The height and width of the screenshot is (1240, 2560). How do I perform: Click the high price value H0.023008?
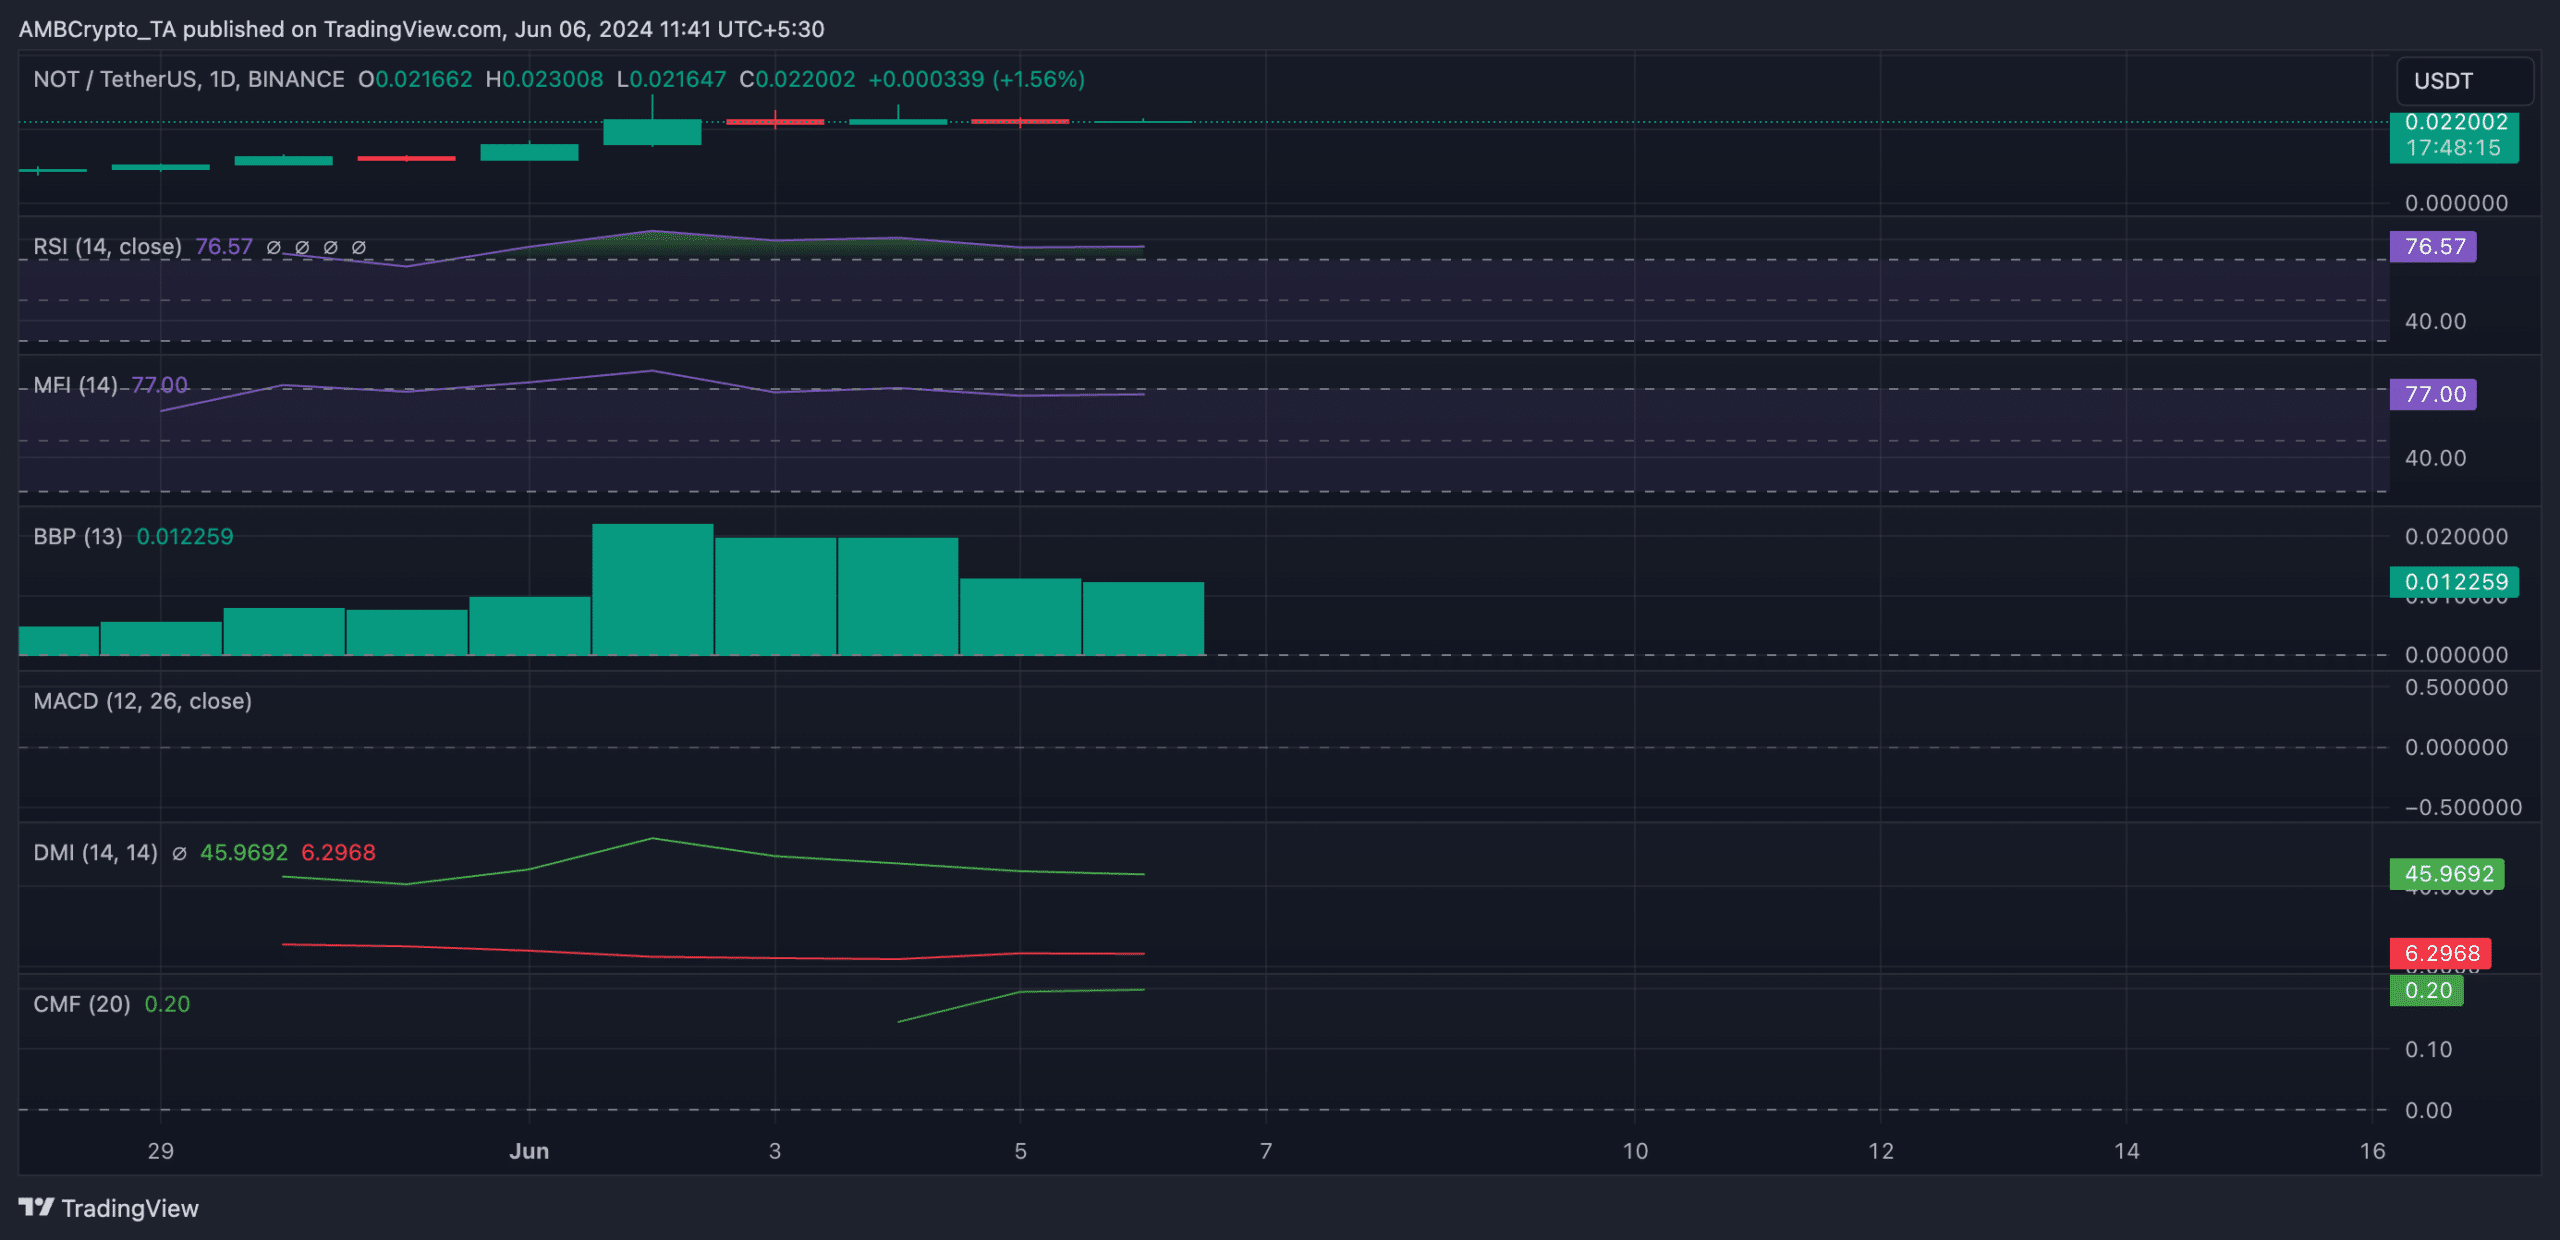[x=544, y=79]
